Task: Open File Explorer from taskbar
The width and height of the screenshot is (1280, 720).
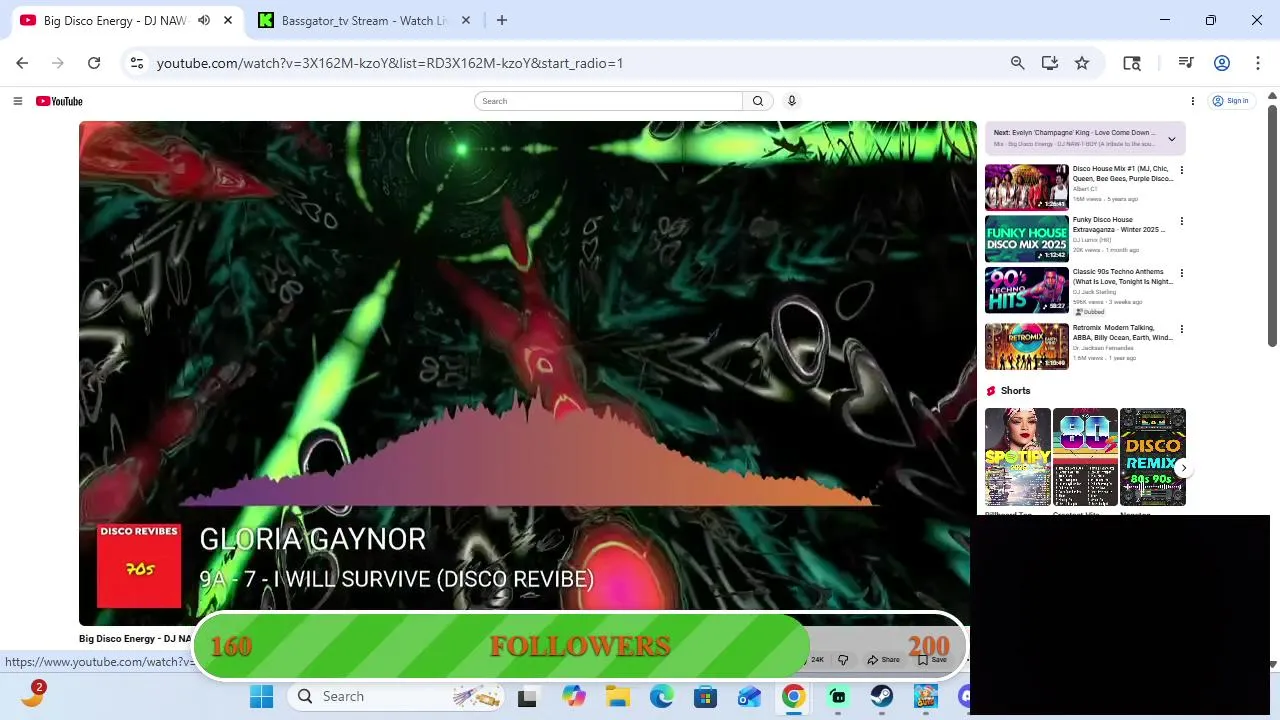Action: pos(617,697)
